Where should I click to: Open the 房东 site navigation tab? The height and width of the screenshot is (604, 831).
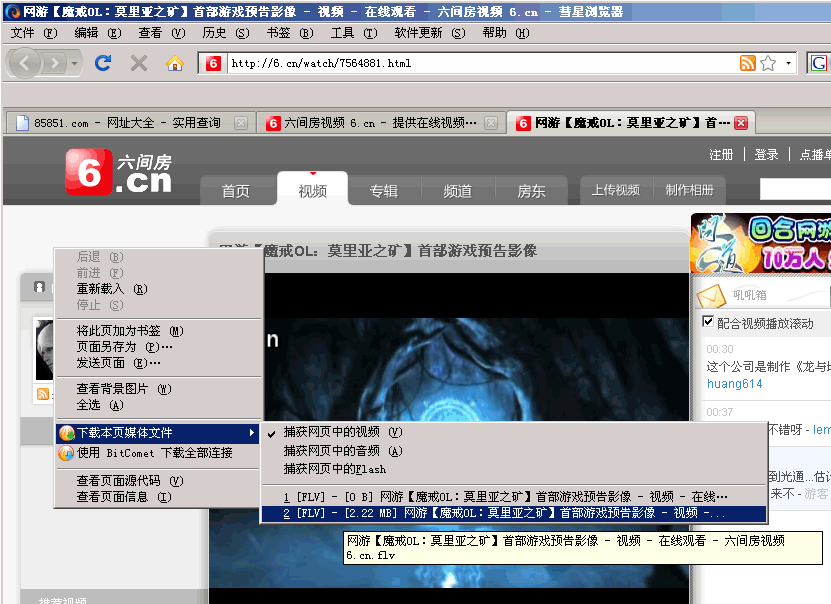tap(531, 191)
